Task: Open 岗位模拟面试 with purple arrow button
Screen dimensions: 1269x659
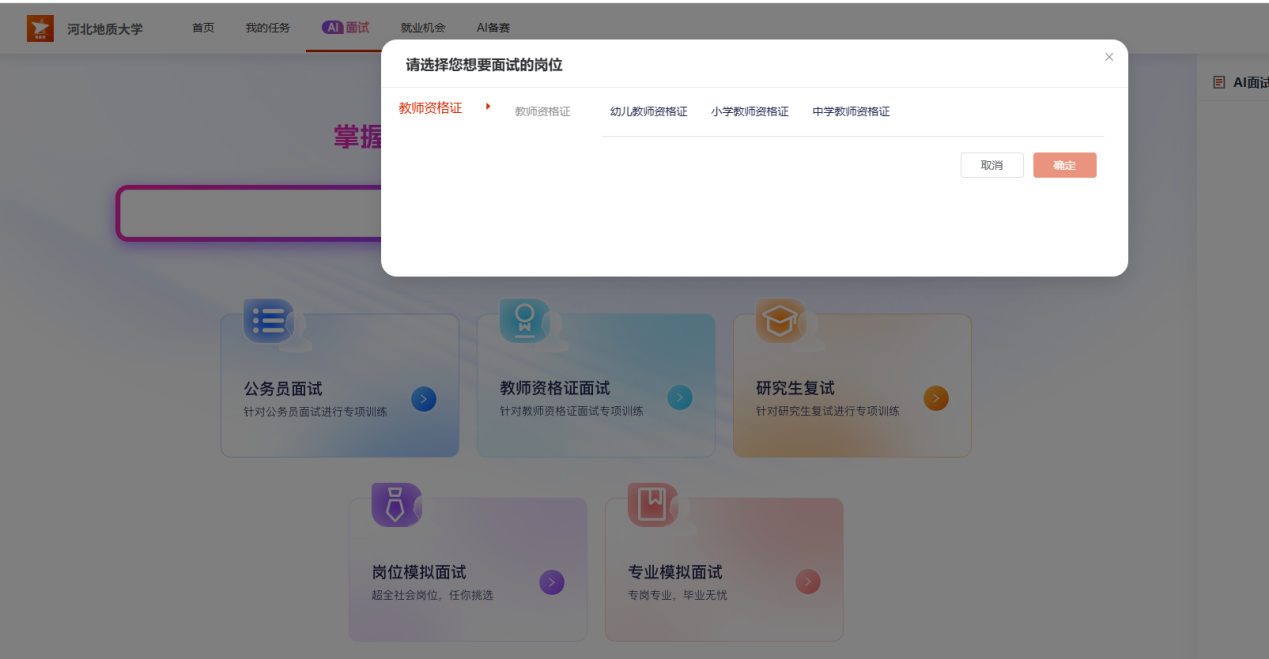Action: tap(551, 583)
